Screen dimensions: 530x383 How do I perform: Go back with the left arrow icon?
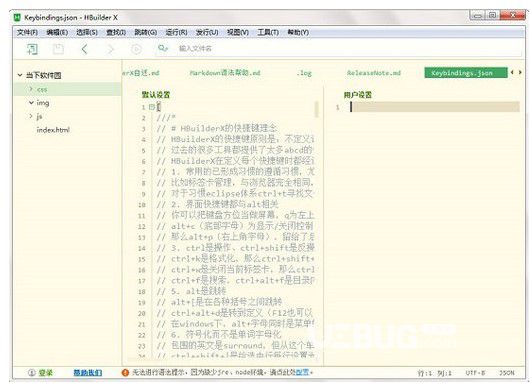pos(85,49)
